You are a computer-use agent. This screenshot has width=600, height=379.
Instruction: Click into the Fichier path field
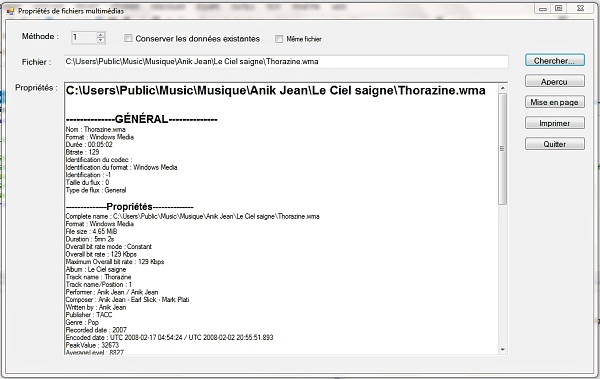pos(286,62)
